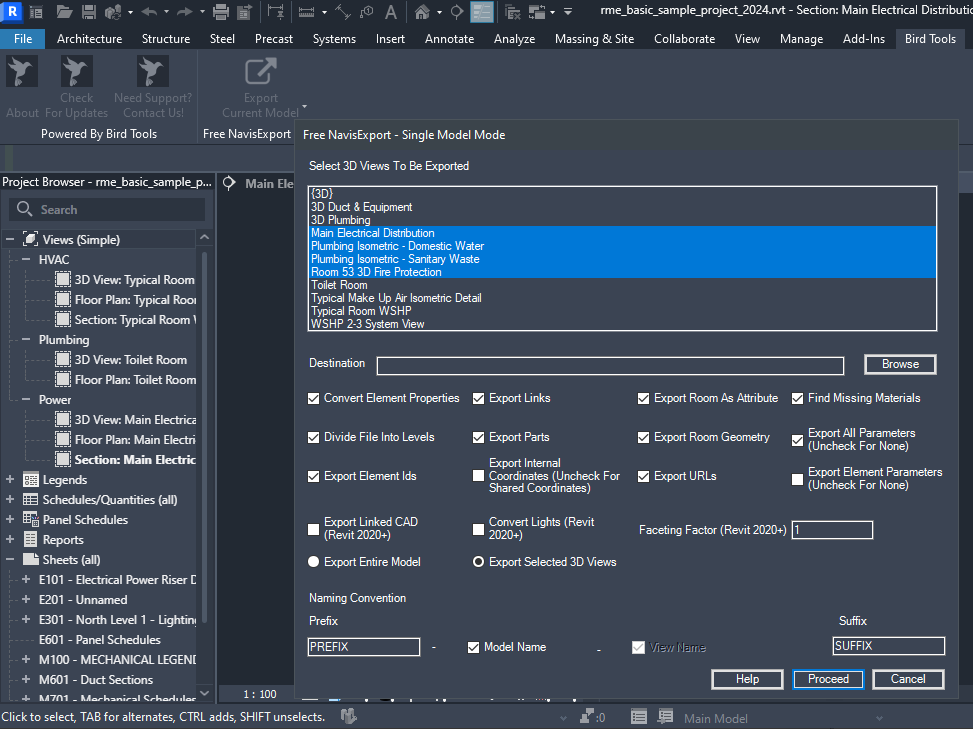The width and height of the screenshot is (973, 729).
Task: Click the Open folder icon in quick access toolbar
Action: click(64, 12)
